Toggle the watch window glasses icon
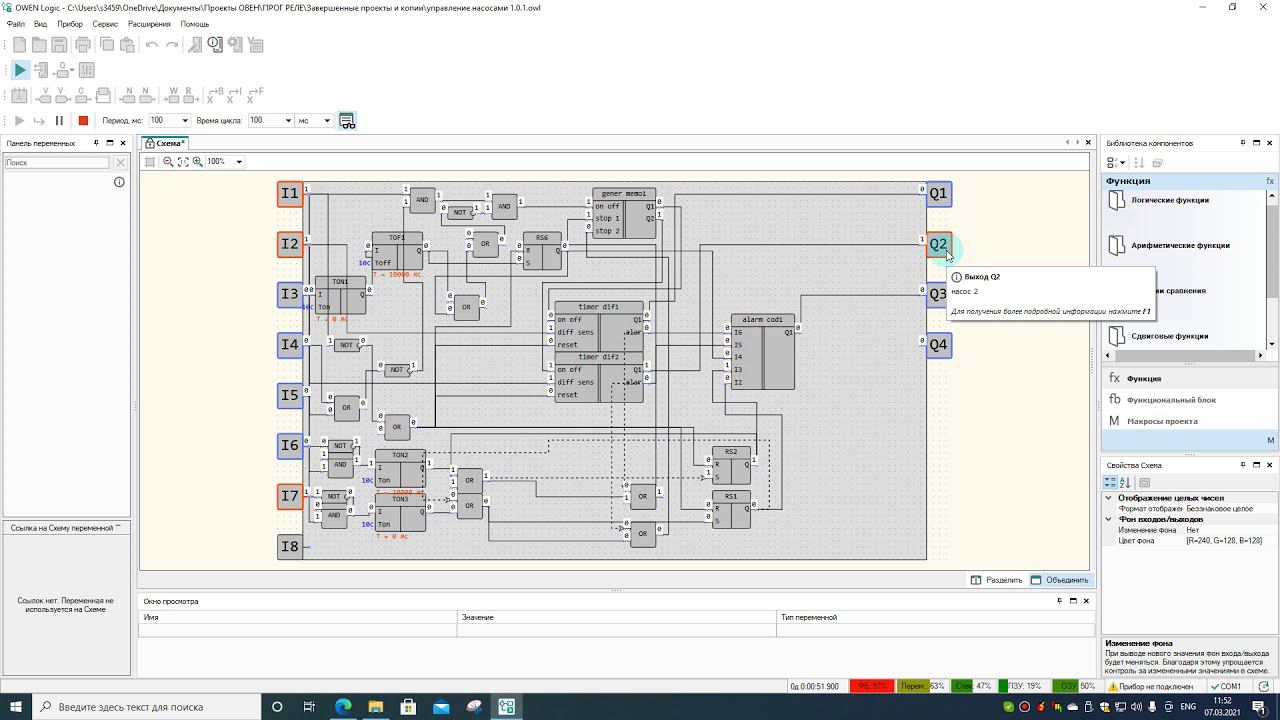This screenshot has width=1280, height=720. 347,121
